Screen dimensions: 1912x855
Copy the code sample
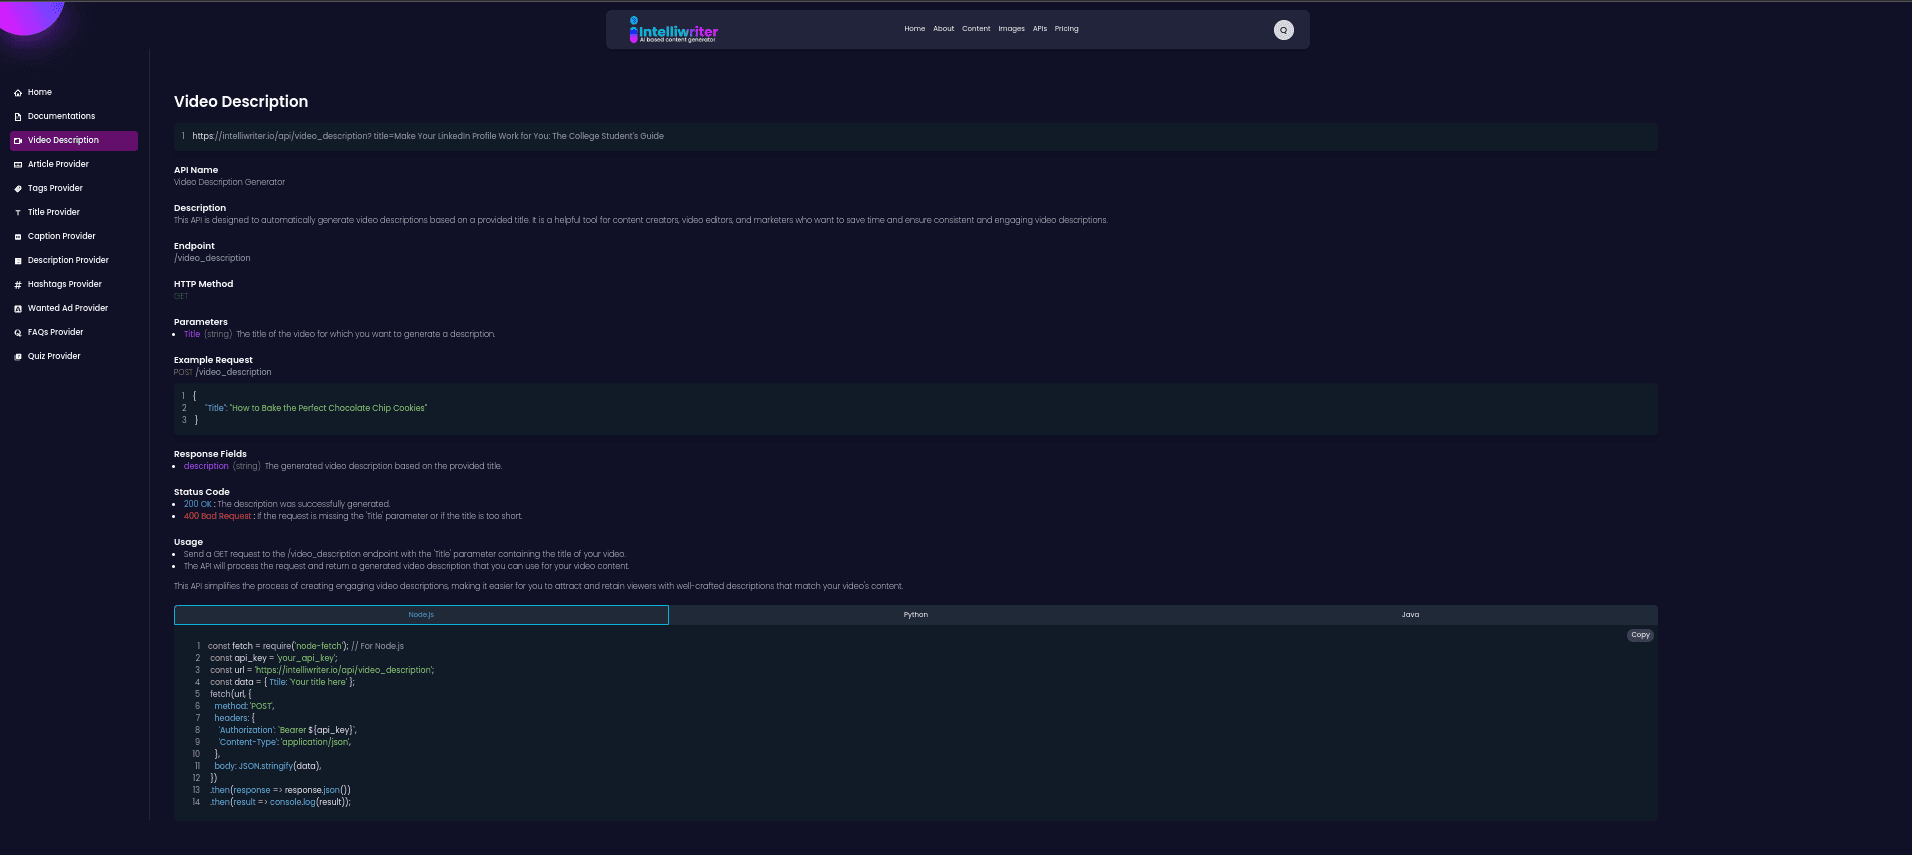coord(1640,635)
